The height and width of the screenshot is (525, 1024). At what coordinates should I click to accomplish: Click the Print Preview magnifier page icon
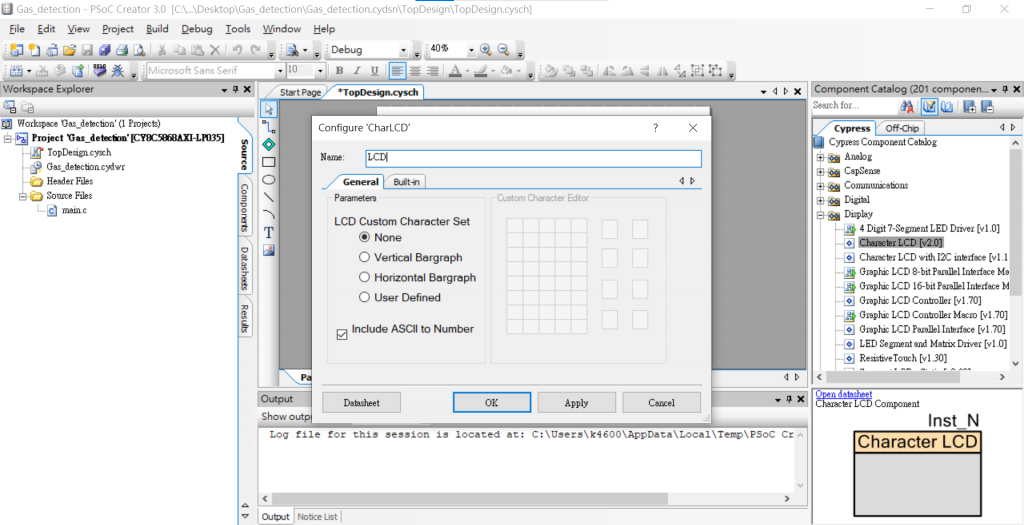pos(138,50)
